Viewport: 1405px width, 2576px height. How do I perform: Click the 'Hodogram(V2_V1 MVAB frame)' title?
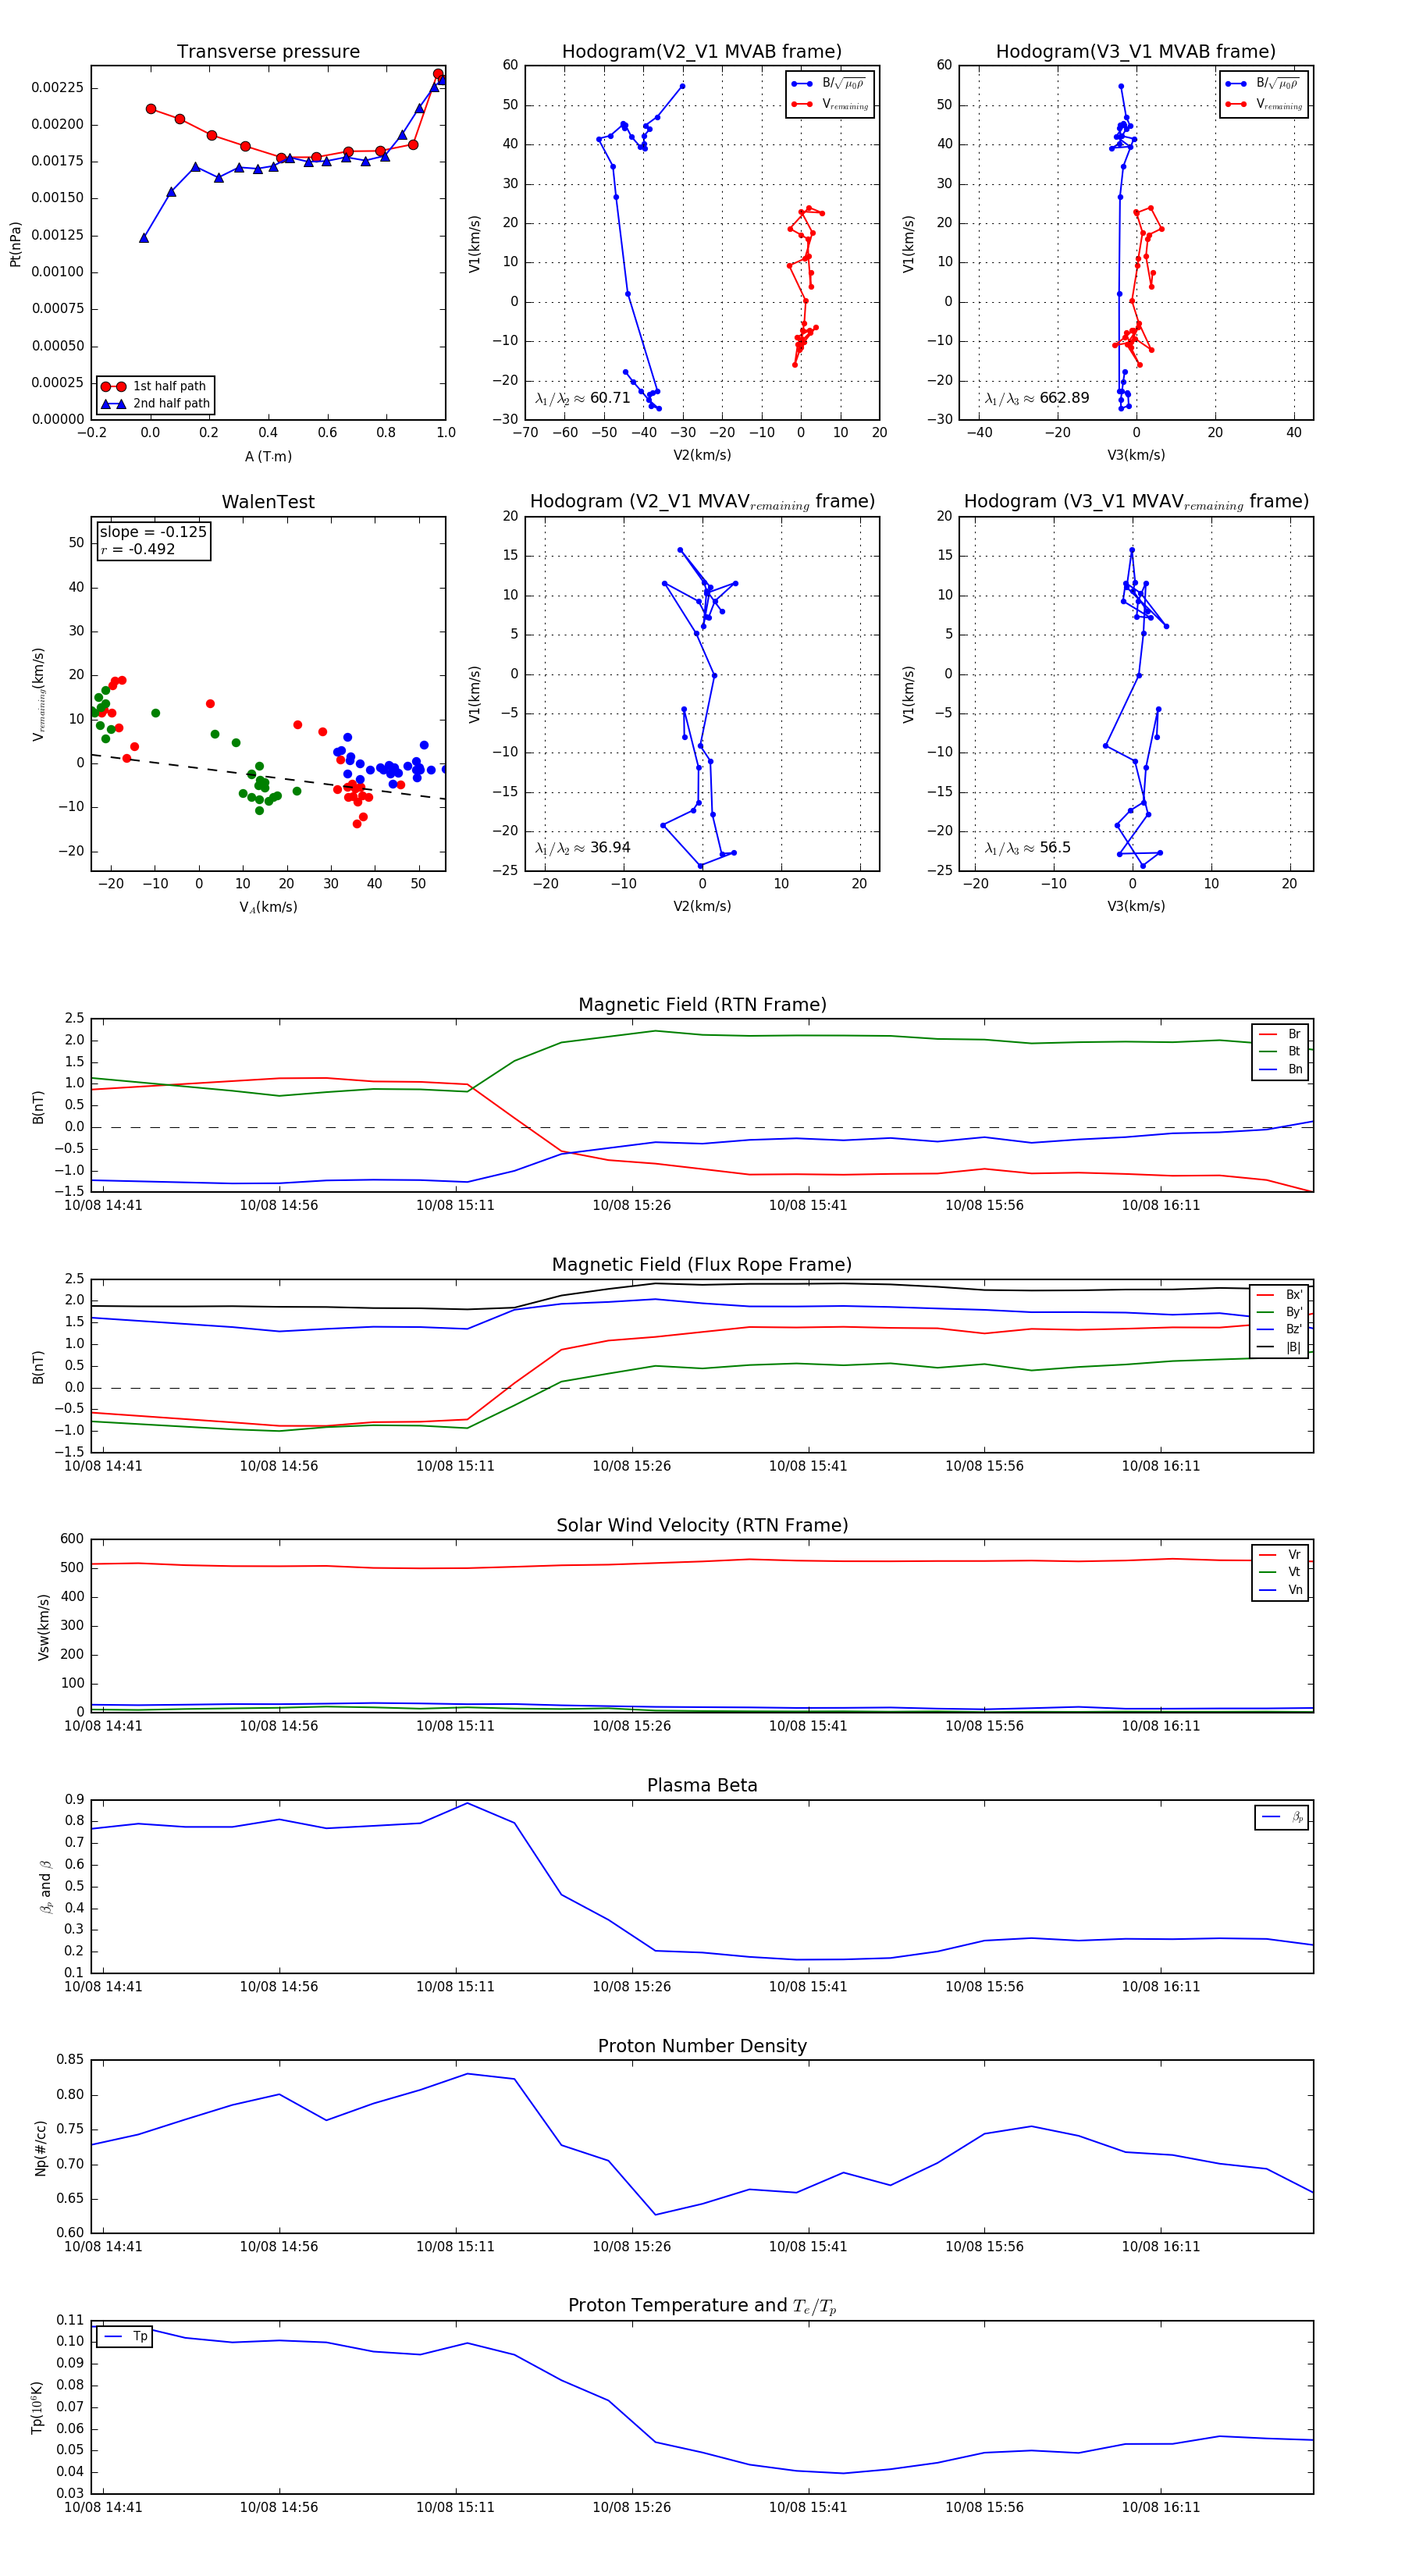[x=701, y=51]
